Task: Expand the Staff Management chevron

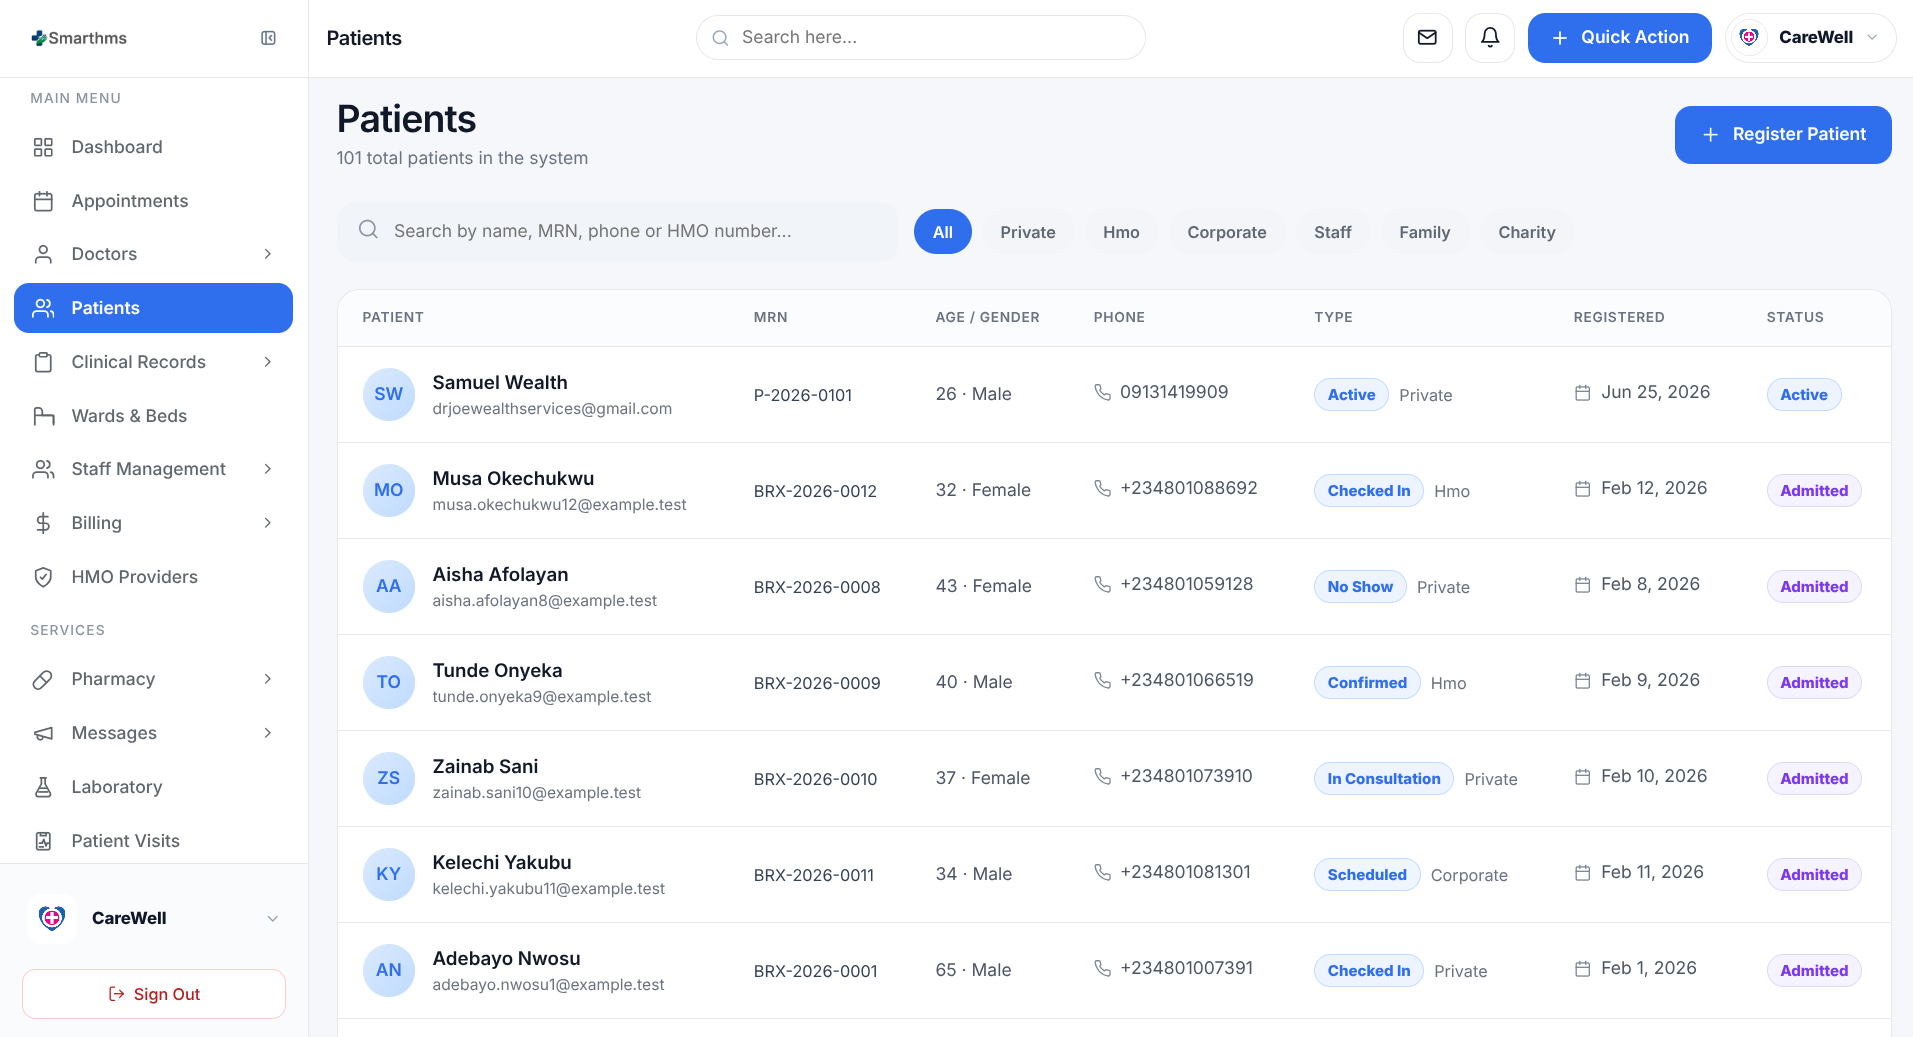Action: [x=267, y=469]
